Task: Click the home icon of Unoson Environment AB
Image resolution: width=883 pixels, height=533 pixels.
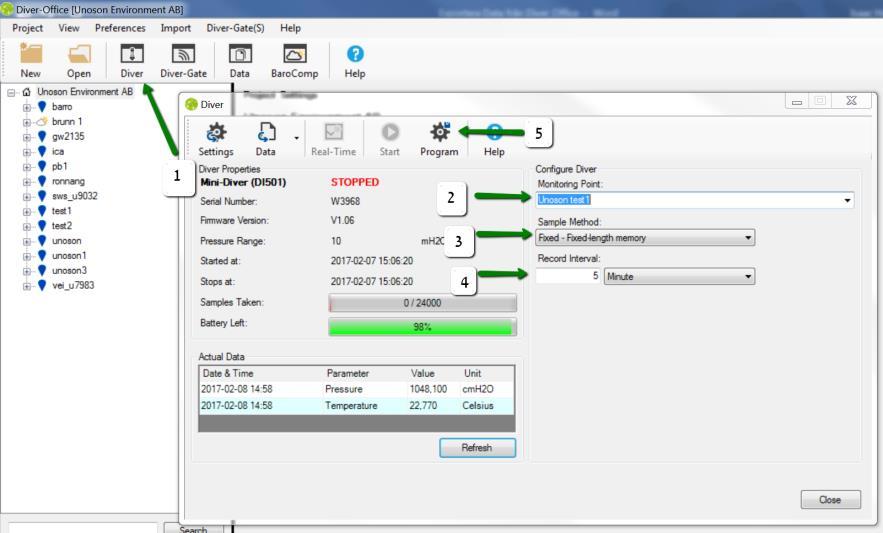Action: [x=26, y=92]
